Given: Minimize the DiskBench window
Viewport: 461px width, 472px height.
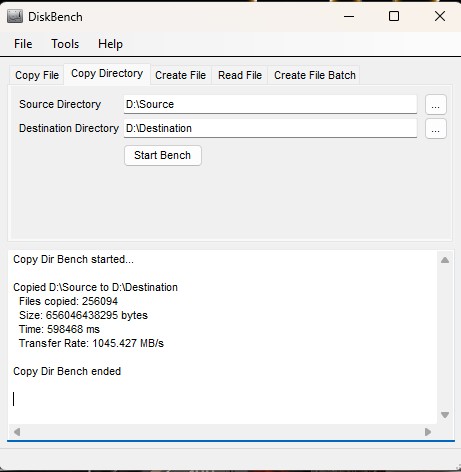Looking at the screenshot, I should coord(349,16).
